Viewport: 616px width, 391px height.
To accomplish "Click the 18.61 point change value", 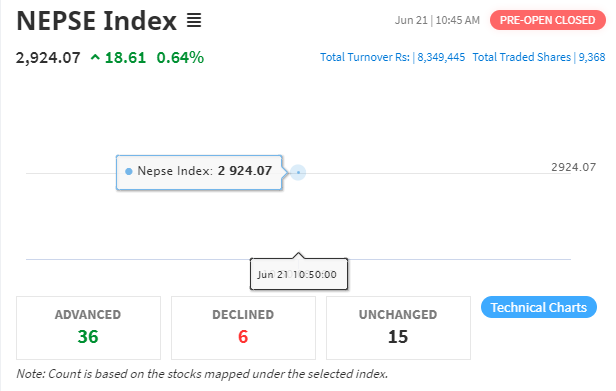I will 125,58.
